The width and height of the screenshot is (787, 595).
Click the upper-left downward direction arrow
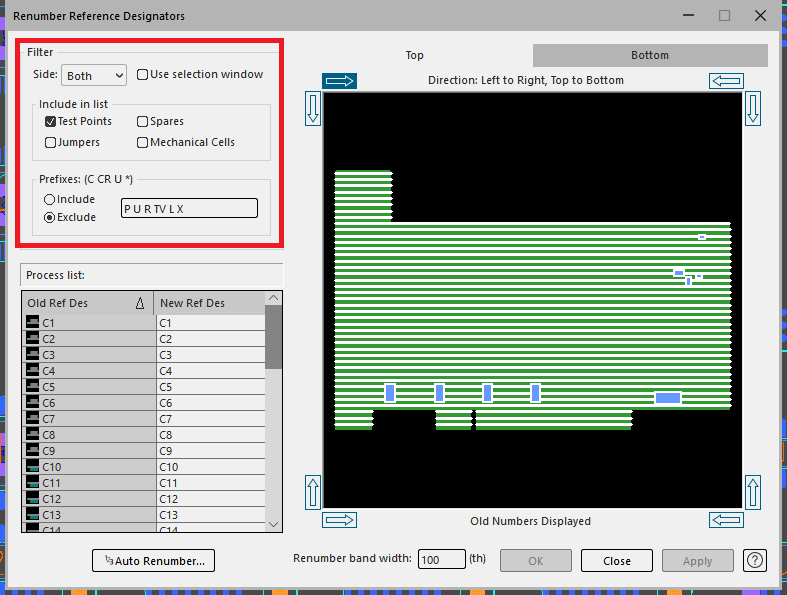click(x=312, y=108)
